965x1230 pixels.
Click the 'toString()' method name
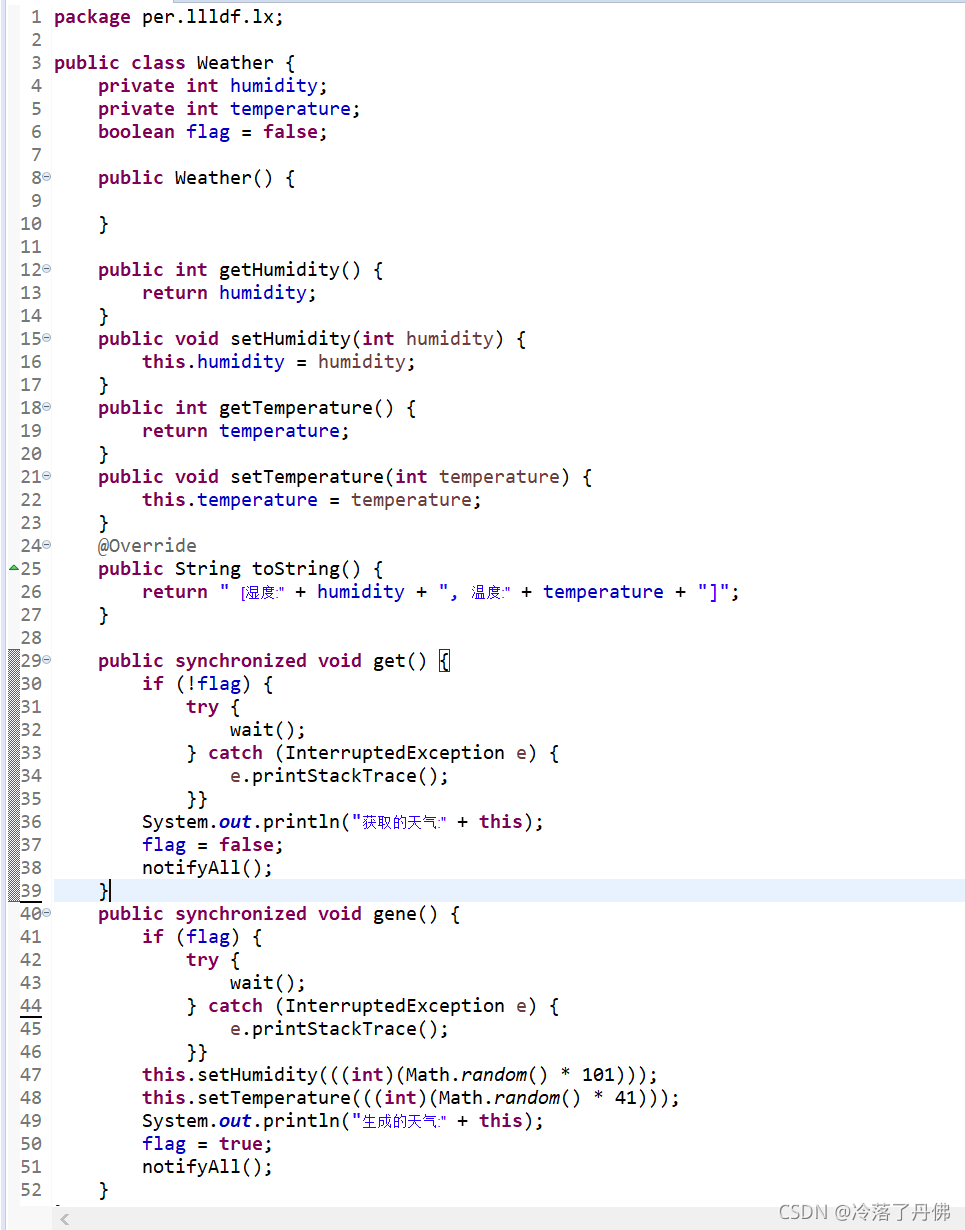307,569
